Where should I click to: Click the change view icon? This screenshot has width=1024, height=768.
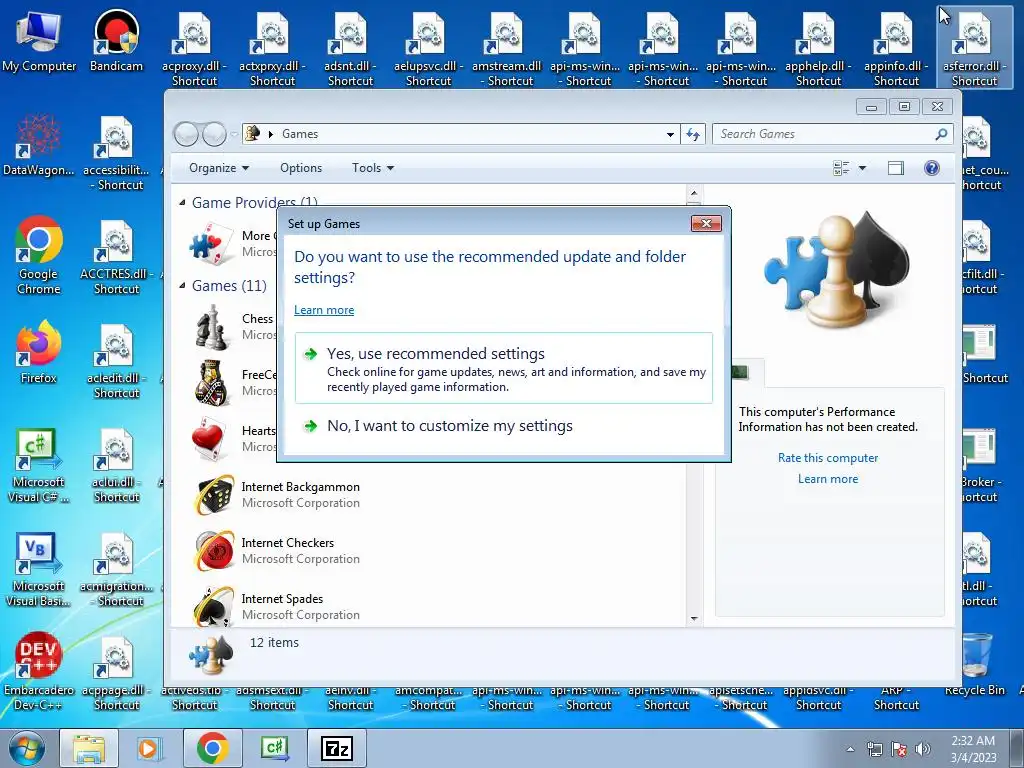coord(841,168)
